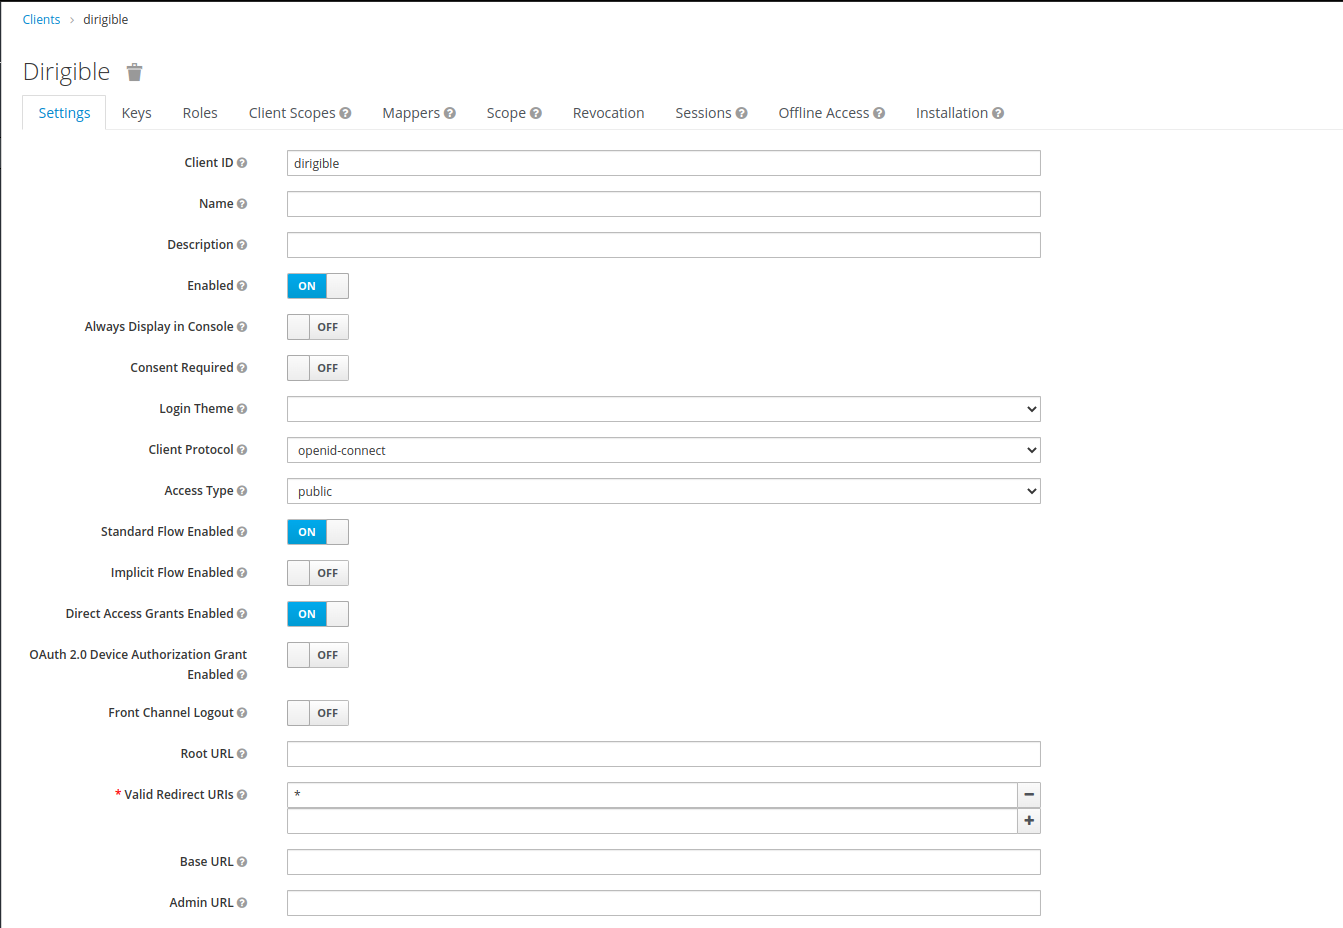
Task: Open Client Protocol dropdown showing openid-connect
Action: (664, 450)
